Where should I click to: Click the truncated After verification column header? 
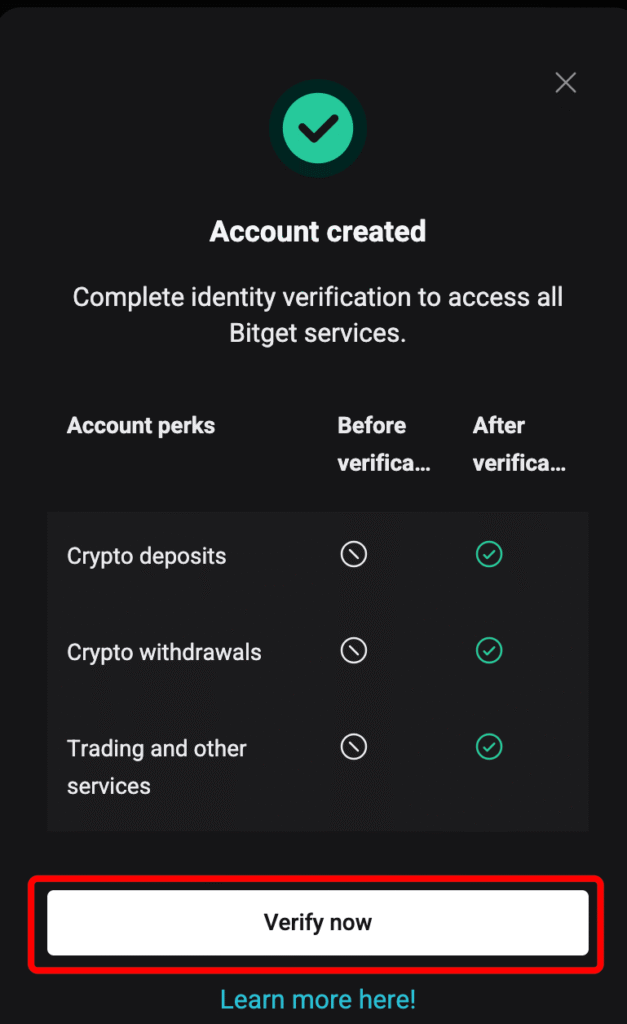point(519,444)
